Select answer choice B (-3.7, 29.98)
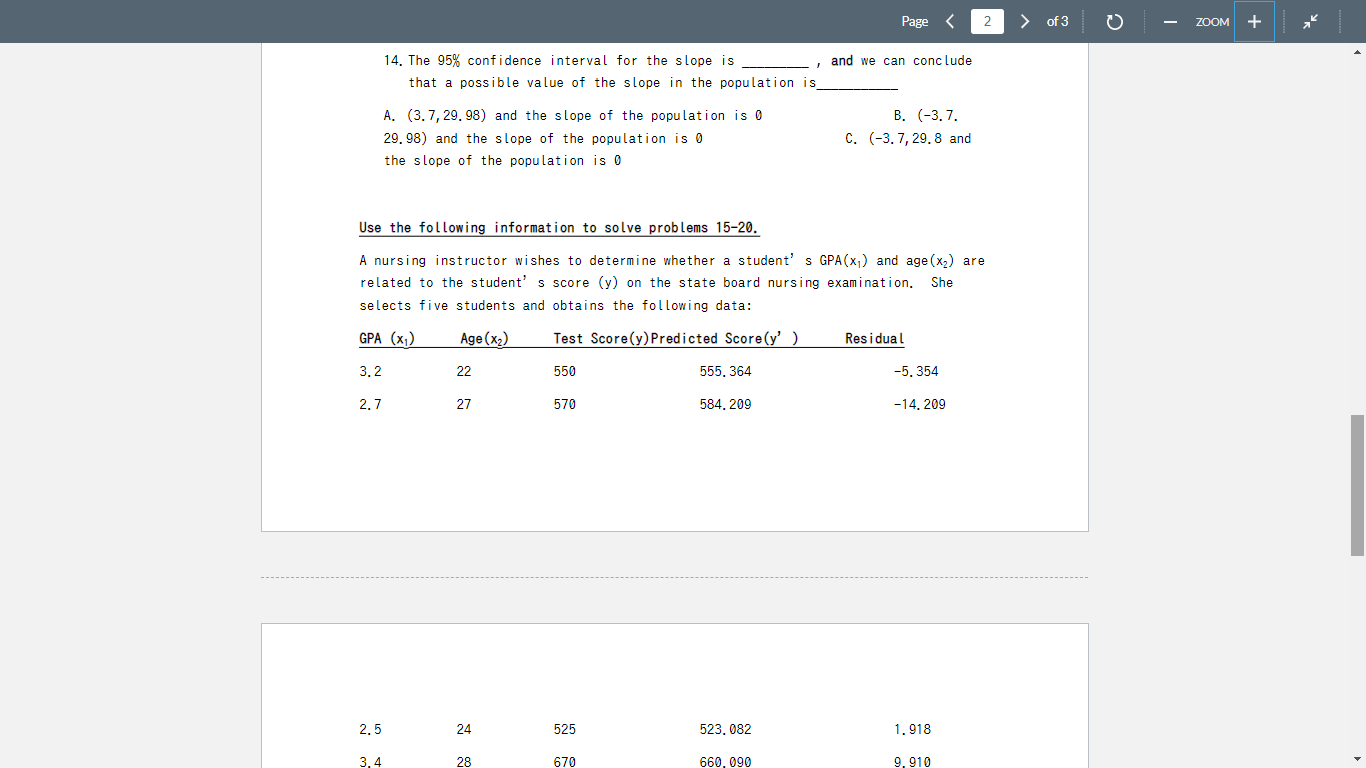 925,115
